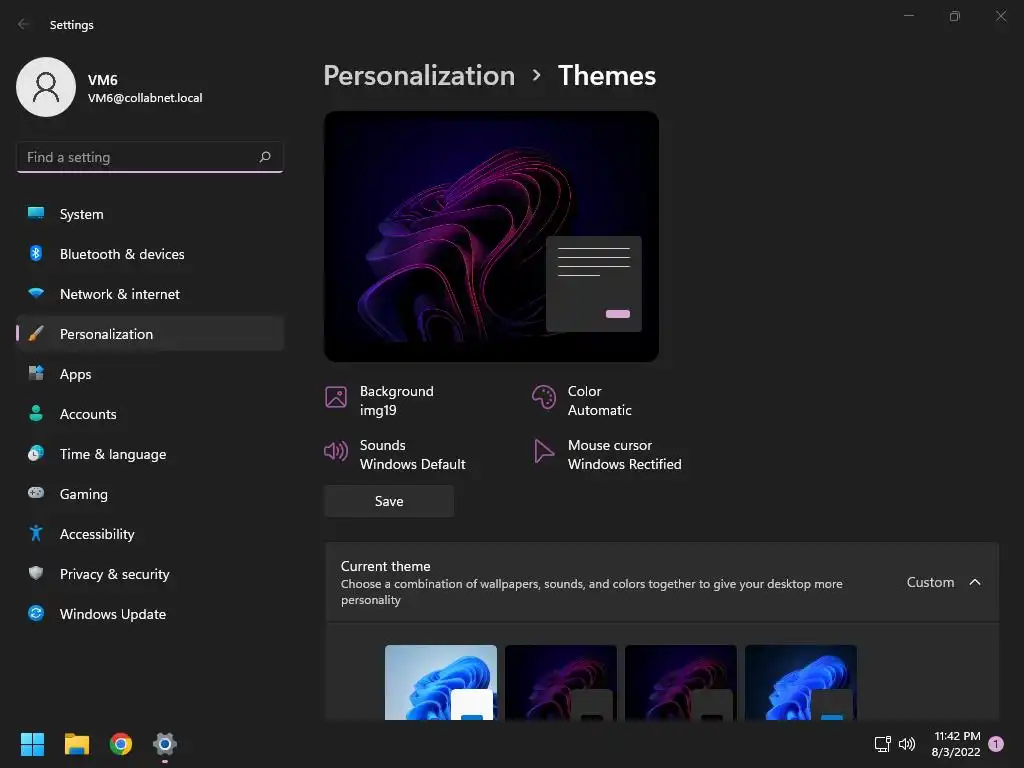The width and height of the screenshot is (1024, 768).
Task: Click the Color palette icon
Action: [543, 396]
